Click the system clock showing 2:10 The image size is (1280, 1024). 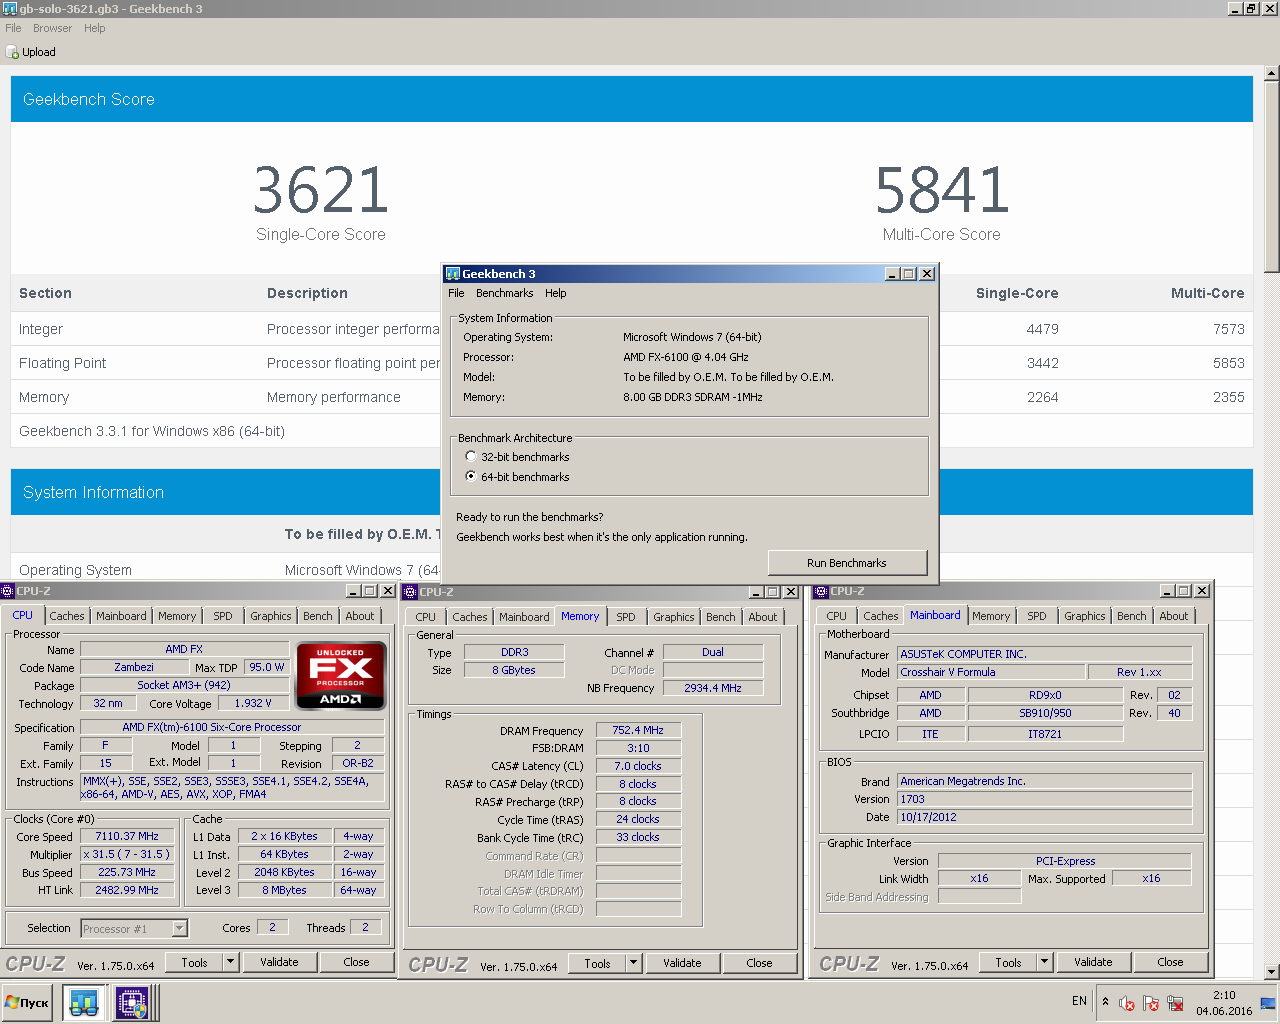(x=1224, y=995)
